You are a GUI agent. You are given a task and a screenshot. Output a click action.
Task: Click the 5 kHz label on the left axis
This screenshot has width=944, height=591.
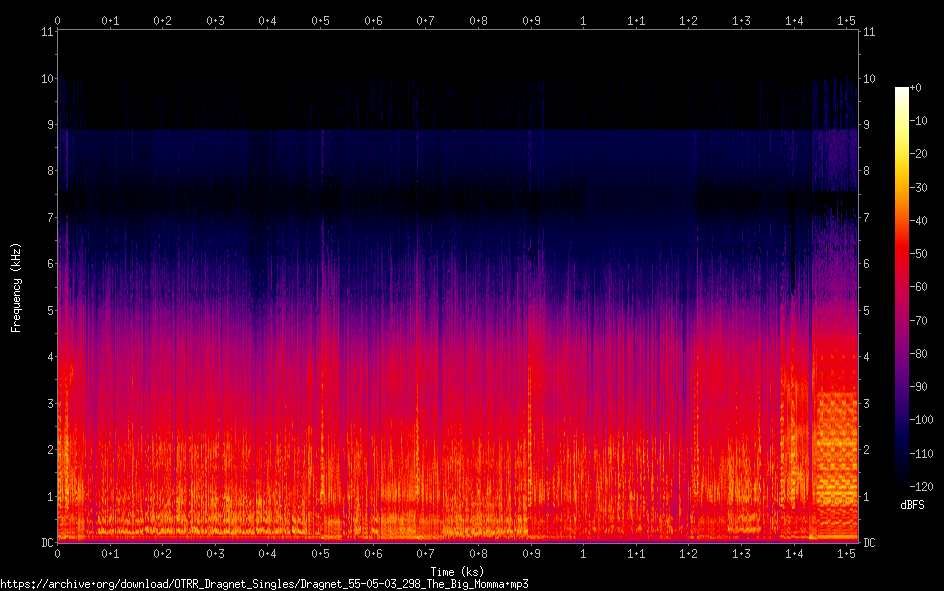48,311
